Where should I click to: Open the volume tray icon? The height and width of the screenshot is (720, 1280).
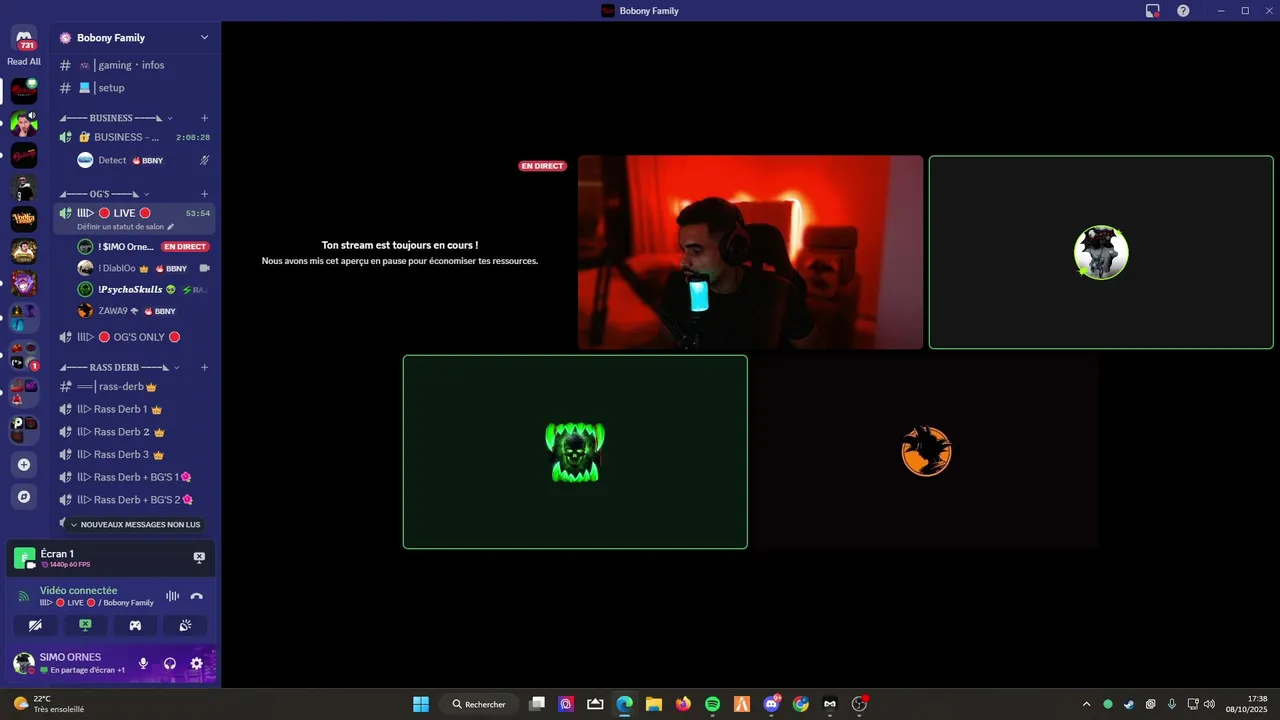point(1210,704)
